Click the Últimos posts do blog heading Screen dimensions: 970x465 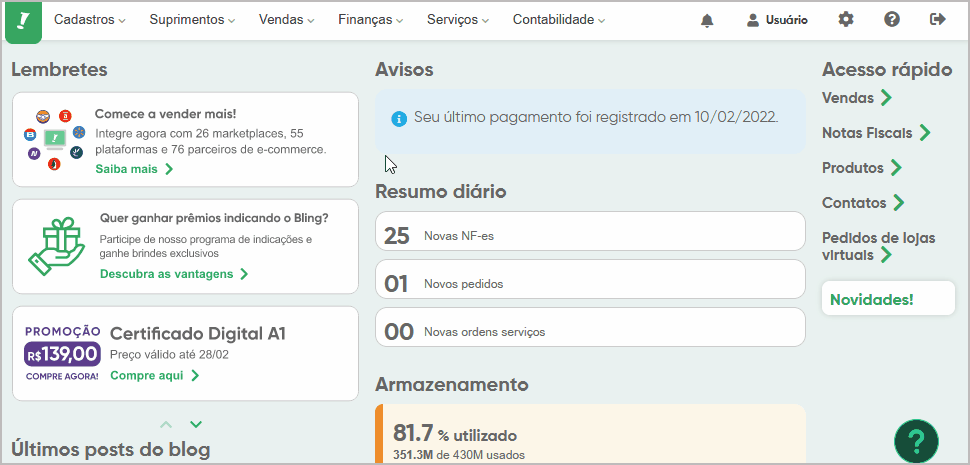click(111, 450)
